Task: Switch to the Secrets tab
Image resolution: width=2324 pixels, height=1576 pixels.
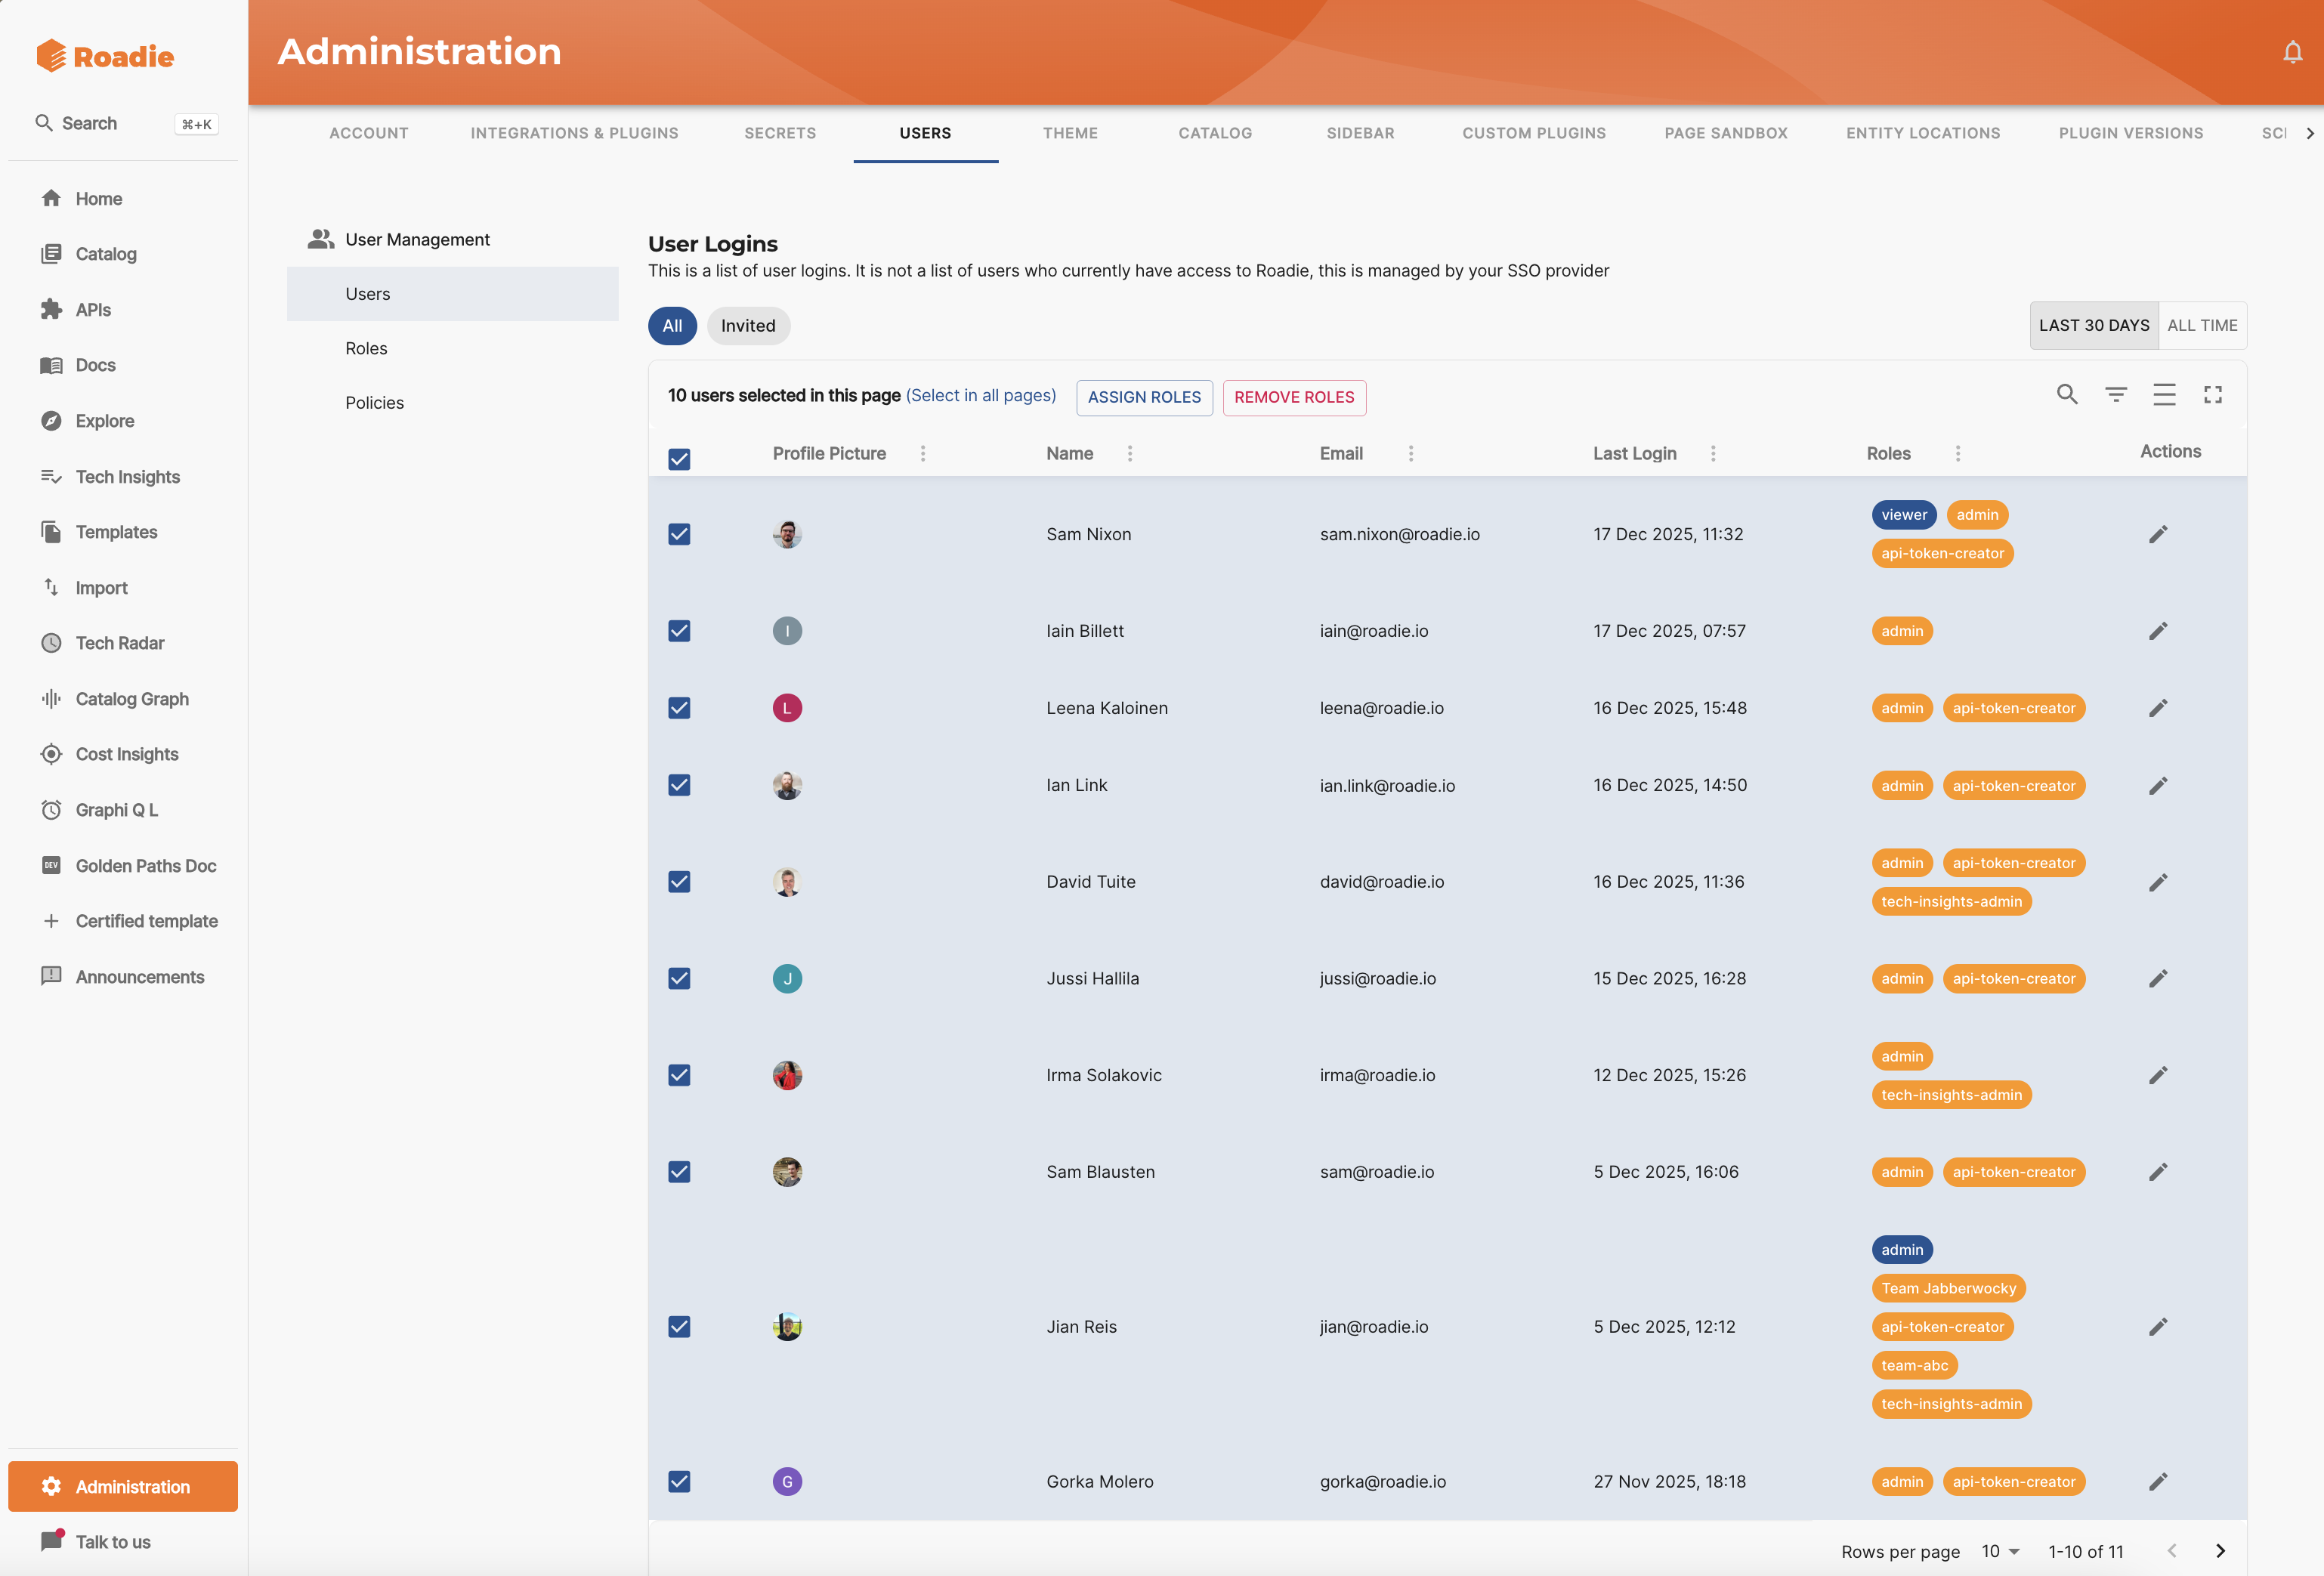Action: pos(779,133)
